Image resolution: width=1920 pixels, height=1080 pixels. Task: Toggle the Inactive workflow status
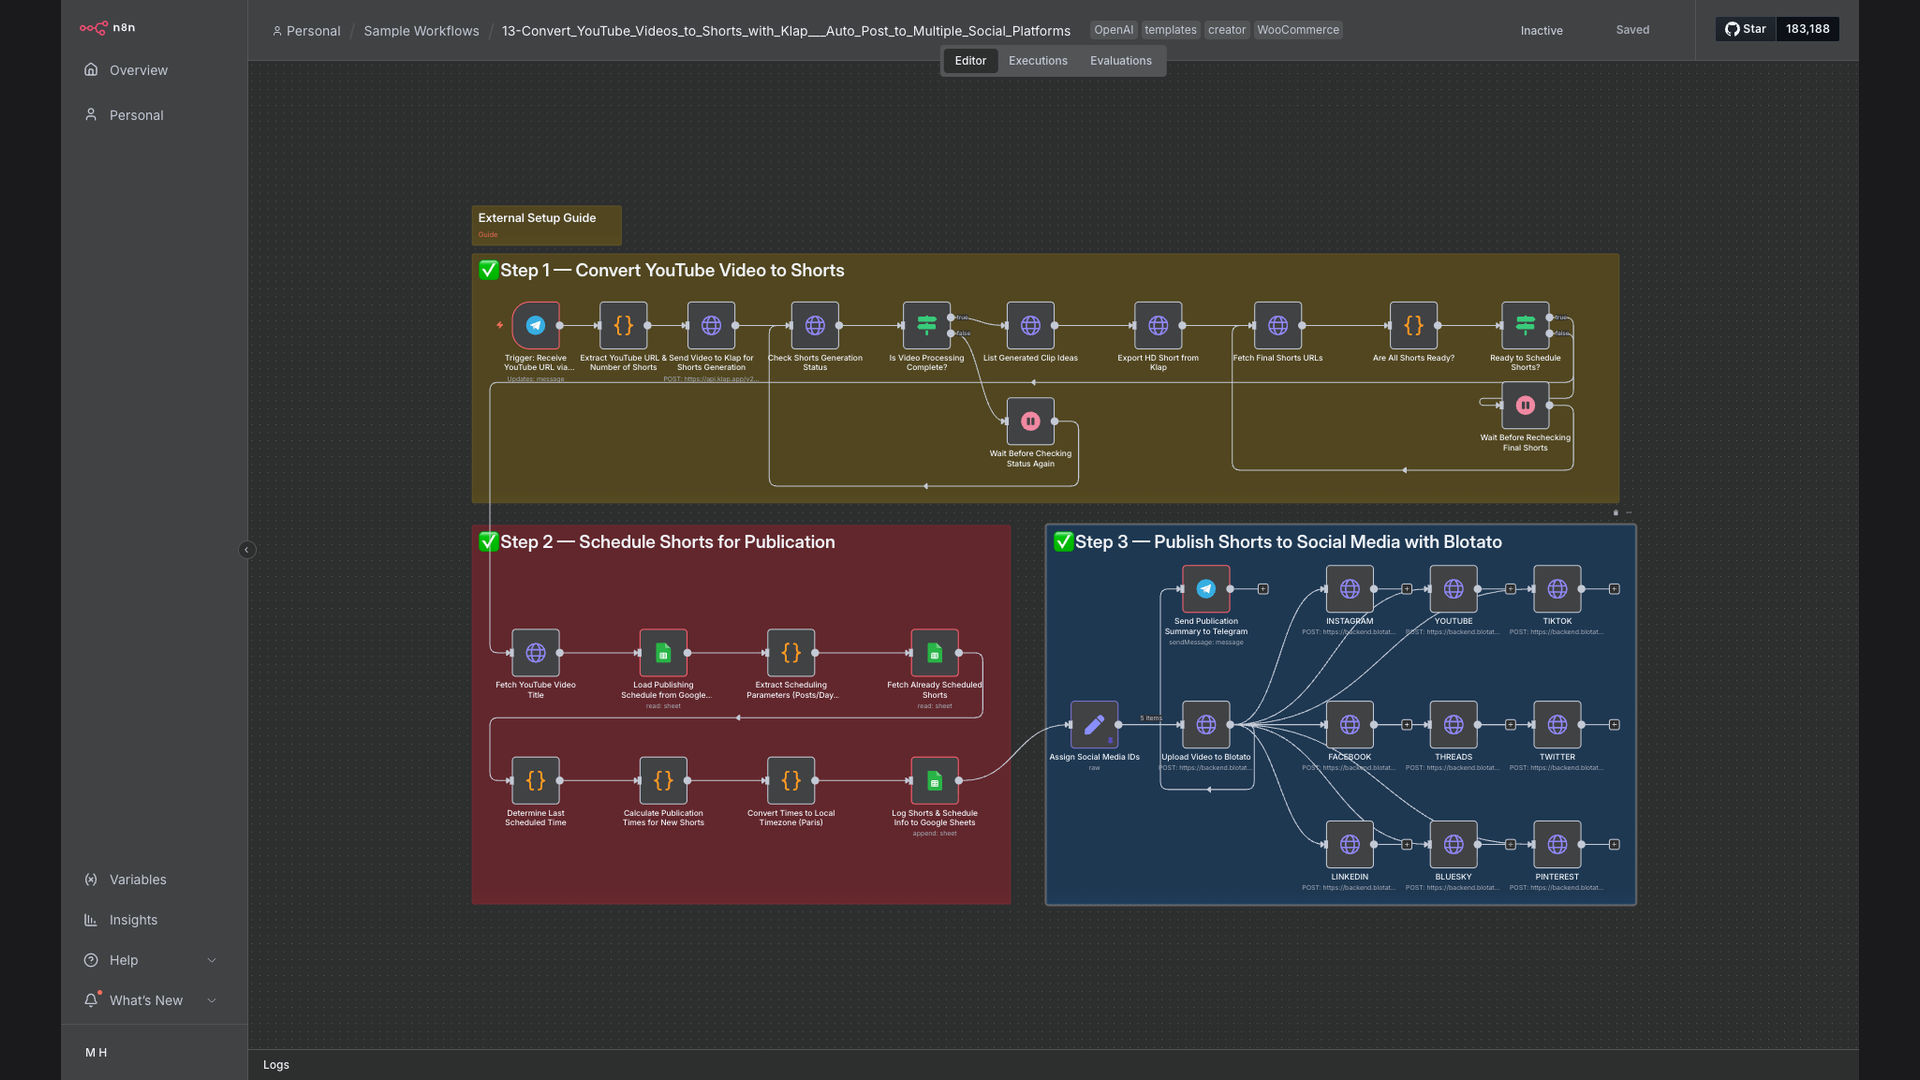pos(1541,31)
